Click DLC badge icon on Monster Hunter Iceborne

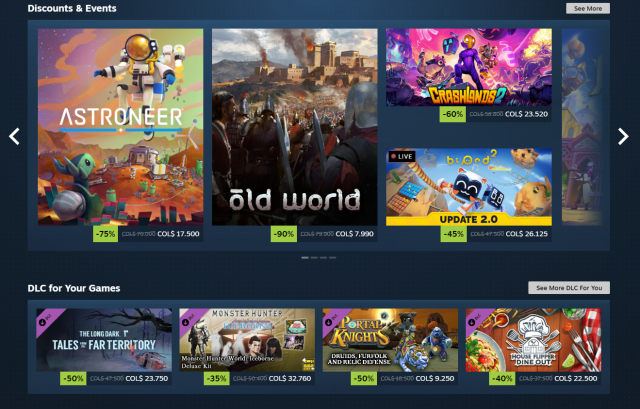pyautogui.click(x=189, y=319)
